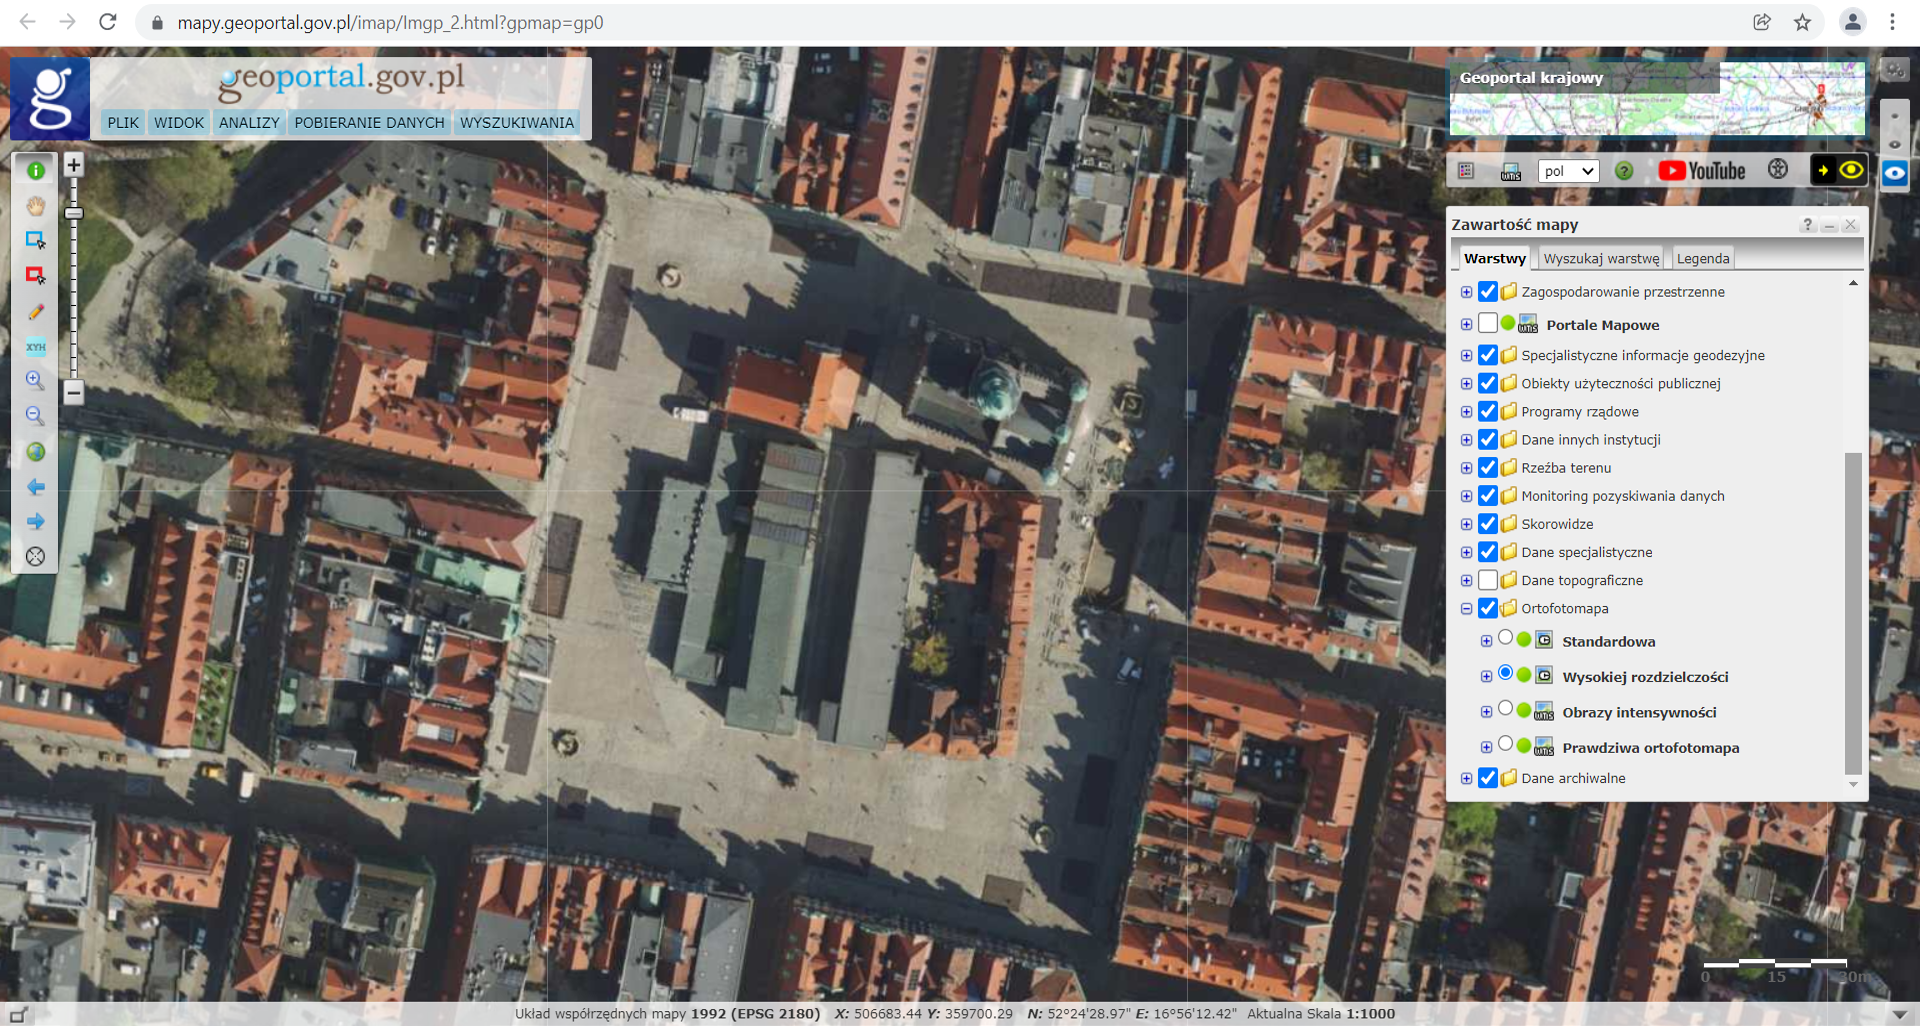Open the POBIERANIE DANYCH menu

pyautogui.click(x=369, y=123)
